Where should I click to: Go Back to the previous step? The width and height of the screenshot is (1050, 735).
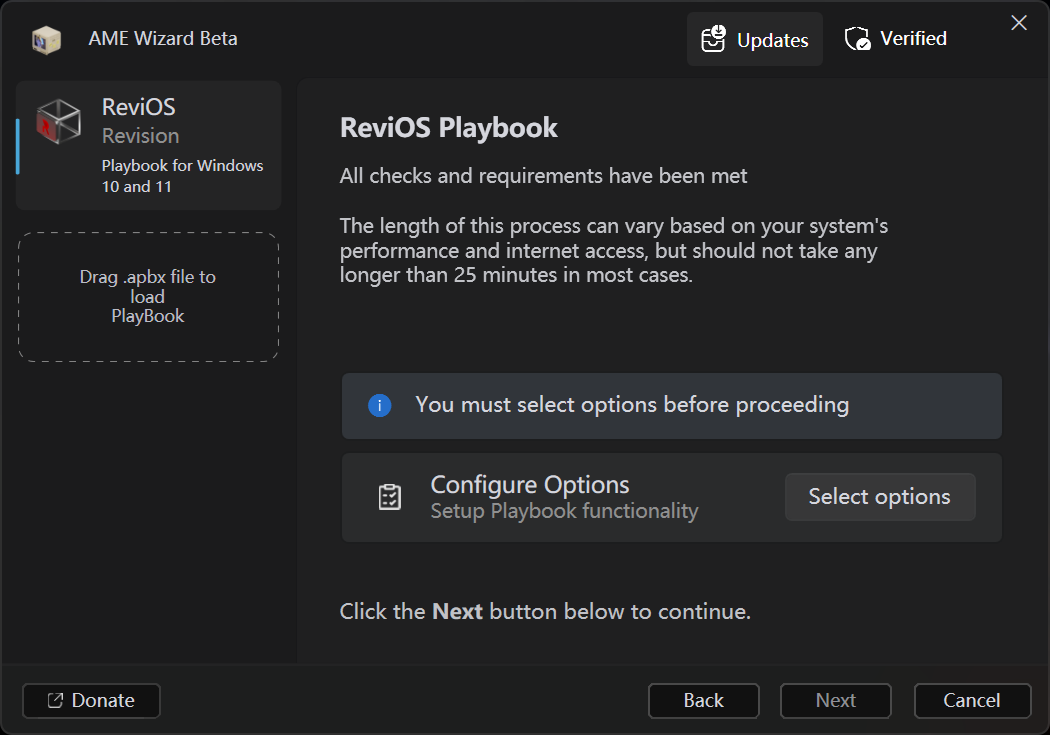coord(703,701)
